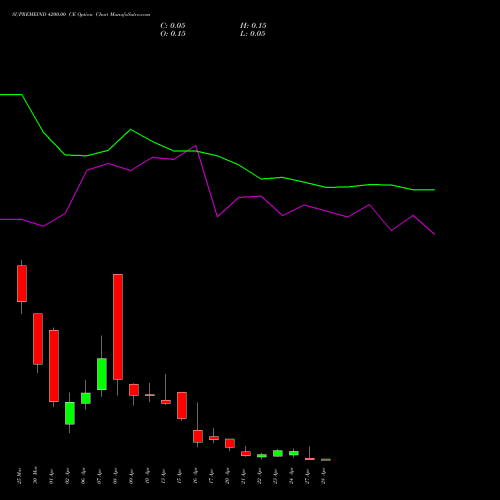The image size is (500, 500).
Task: Click the red candle above 16 Apr
Action: tap(198, 436)
